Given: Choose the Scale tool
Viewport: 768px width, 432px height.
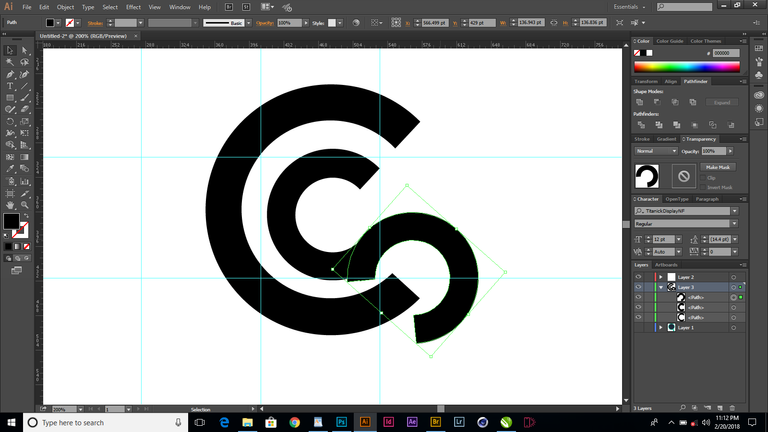Looking at the screenshot, I should [24, 121].
